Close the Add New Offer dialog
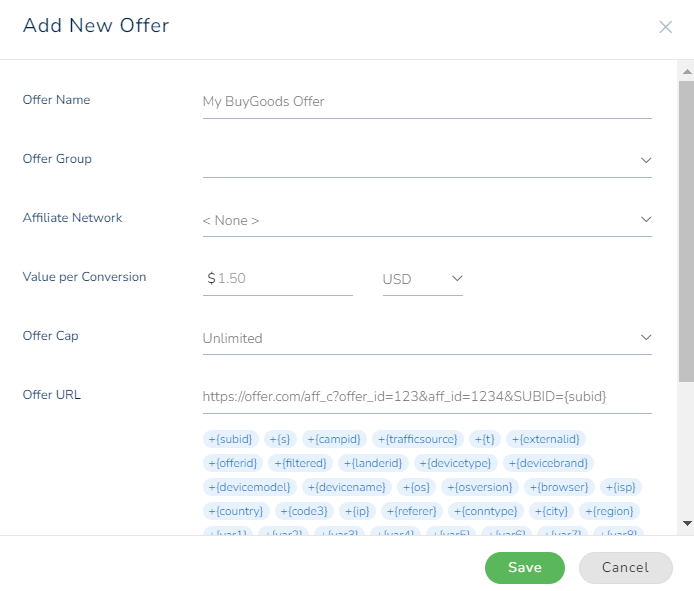Image resolution: width=694 pixels, height=591 pixels. tap(665, 27)
